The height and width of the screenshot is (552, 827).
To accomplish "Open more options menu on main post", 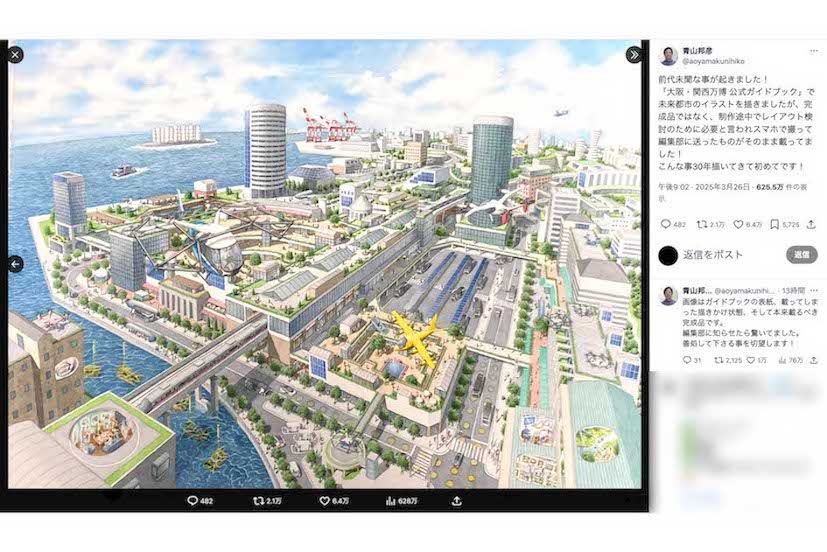I will click(814, 51).
